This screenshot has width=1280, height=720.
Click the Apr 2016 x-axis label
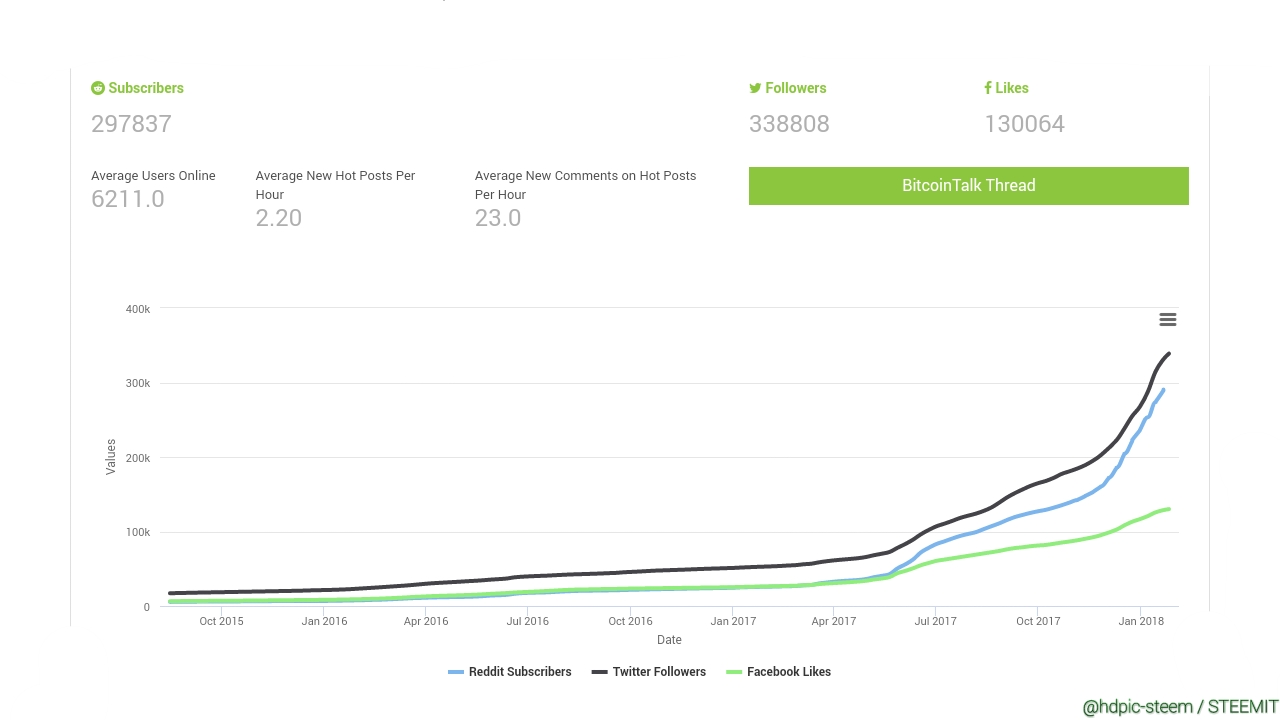426,621
